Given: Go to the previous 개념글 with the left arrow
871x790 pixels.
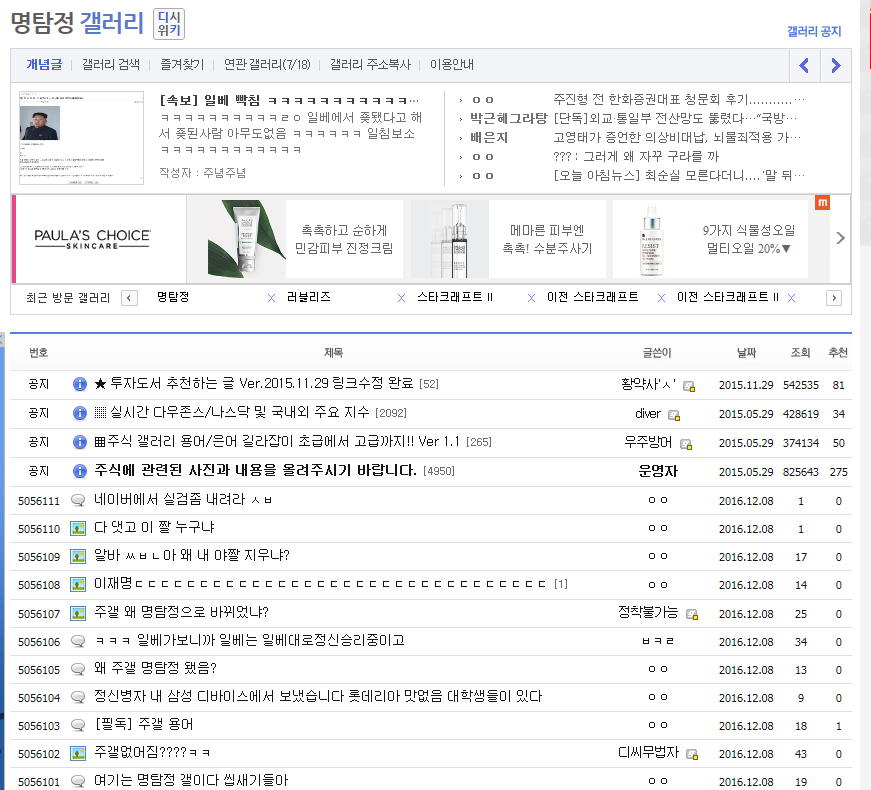Looking at the screenshot, I should click(x=804, y=66).
